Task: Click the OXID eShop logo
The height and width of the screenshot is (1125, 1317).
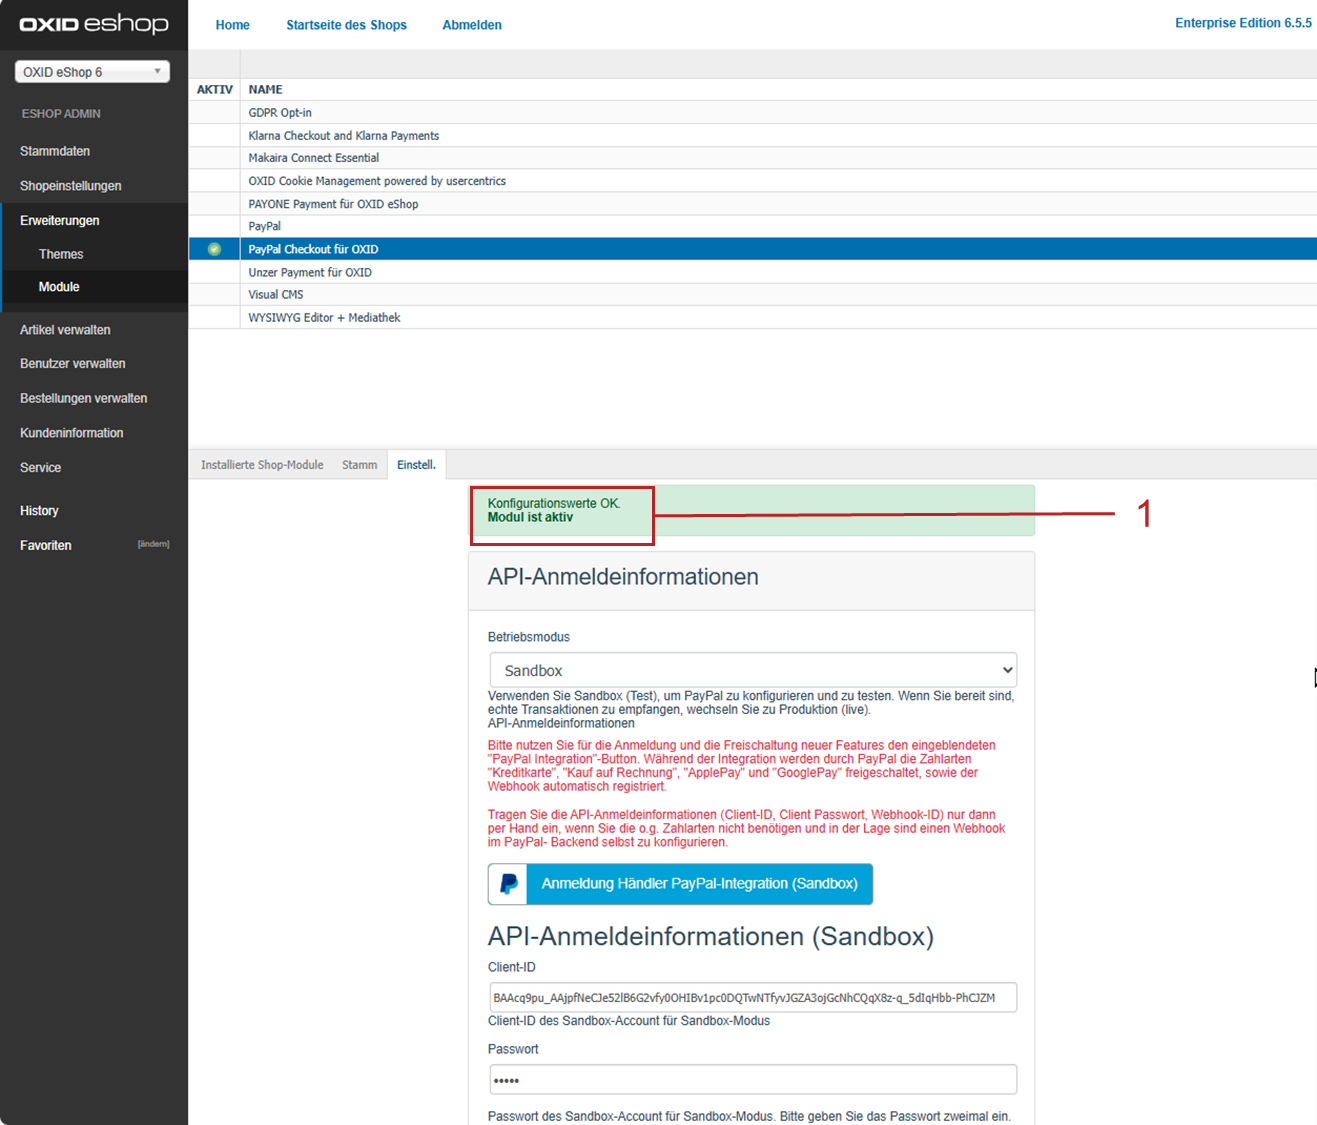Action: [94, 24]
